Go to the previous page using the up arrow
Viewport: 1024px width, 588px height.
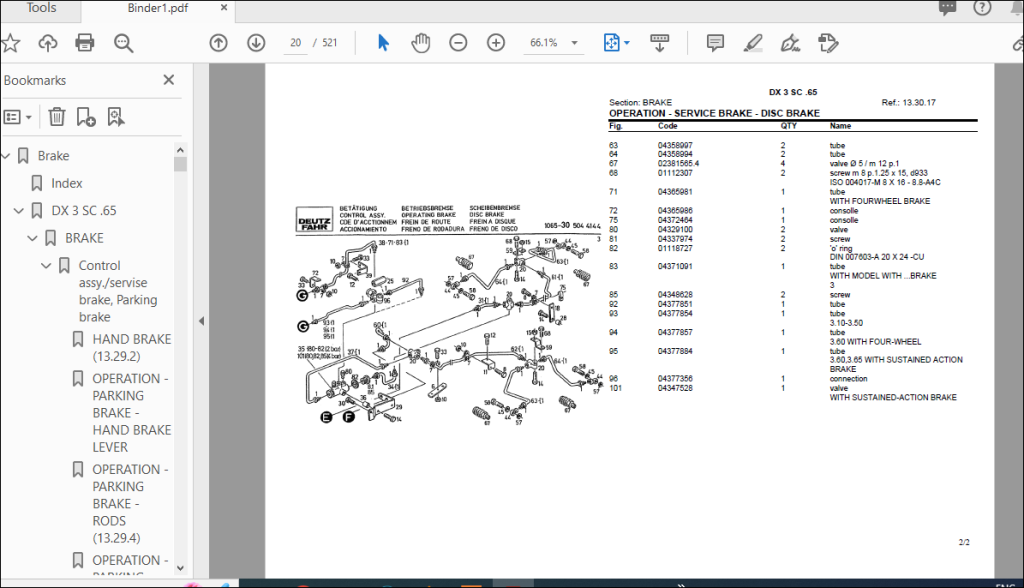[x=218, y=43]
